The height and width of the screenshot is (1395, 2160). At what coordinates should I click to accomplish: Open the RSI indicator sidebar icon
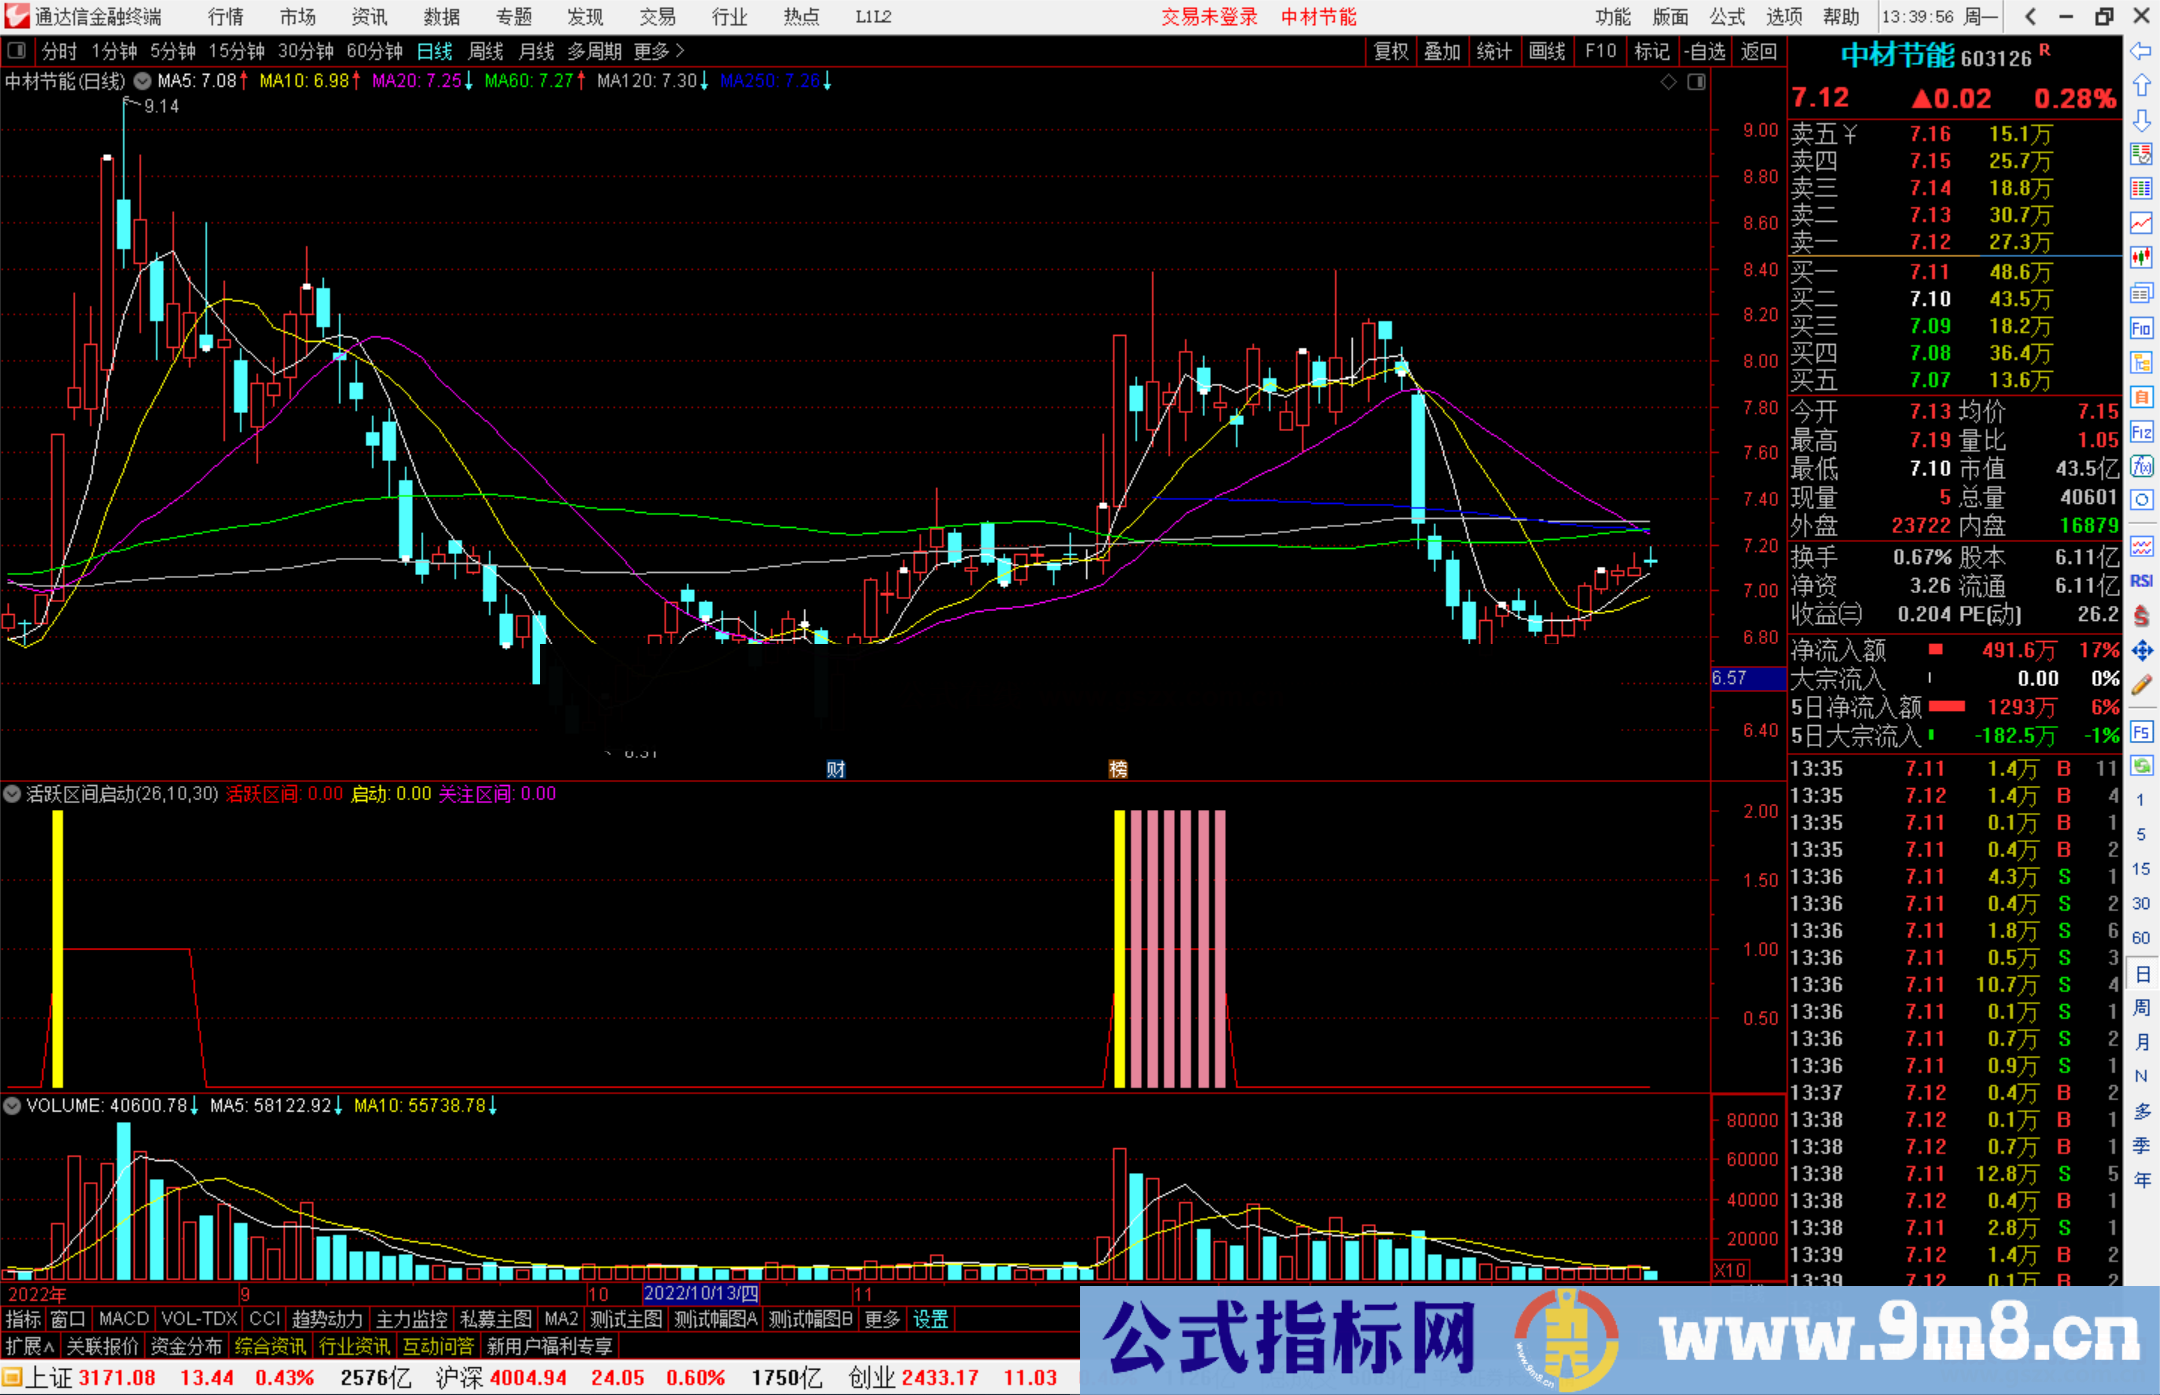(x=2141, y=581)
